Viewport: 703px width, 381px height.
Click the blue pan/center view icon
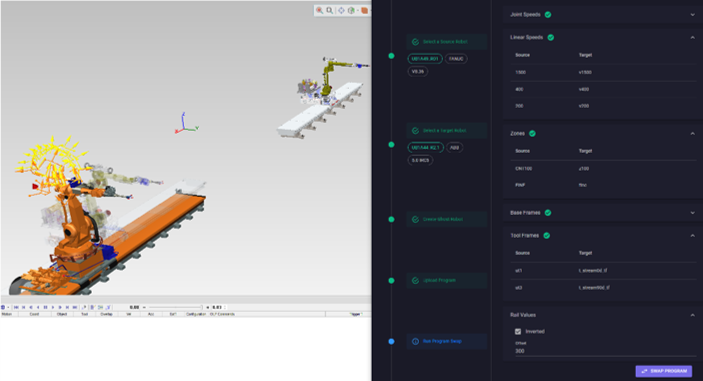click(x=342, y=10)
